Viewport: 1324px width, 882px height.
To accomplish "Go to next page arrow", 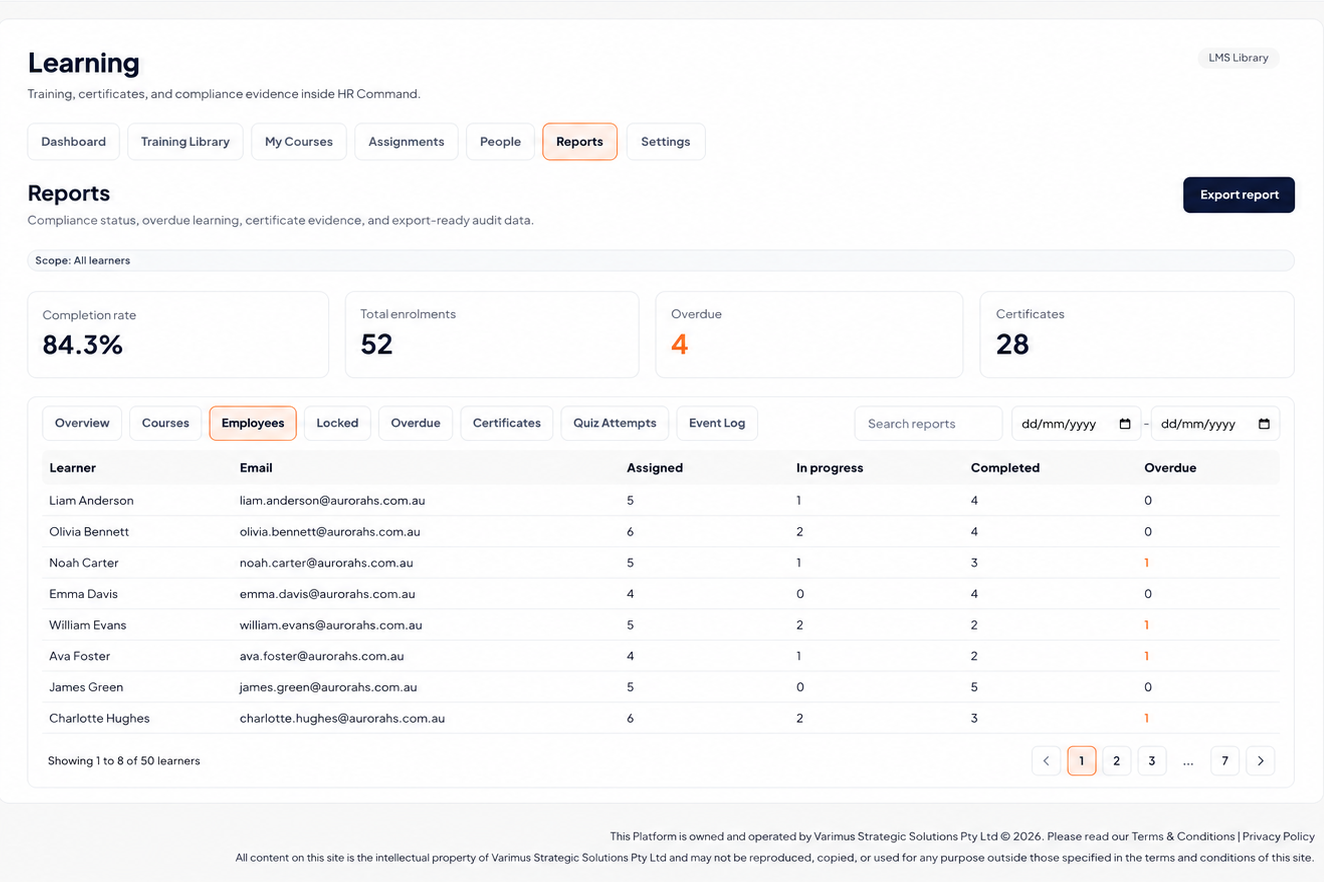I will (x=1261, y=761).
